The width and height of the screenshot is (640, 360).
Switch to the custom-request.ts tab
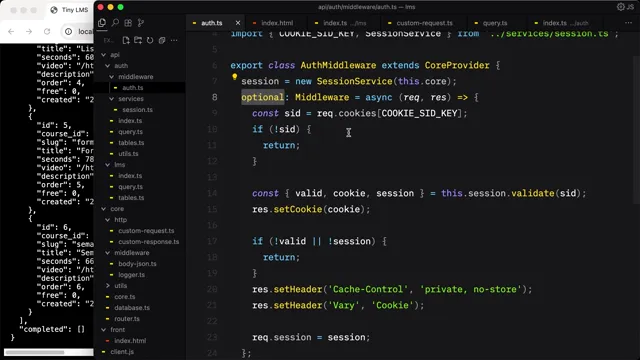coord(424,23)
